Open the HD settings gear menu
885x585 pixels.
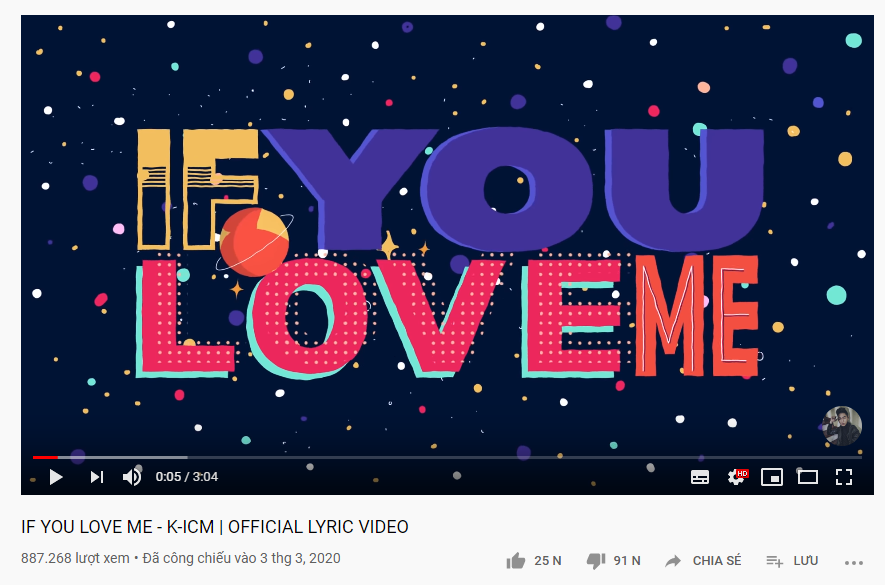[x=737, y=477]
